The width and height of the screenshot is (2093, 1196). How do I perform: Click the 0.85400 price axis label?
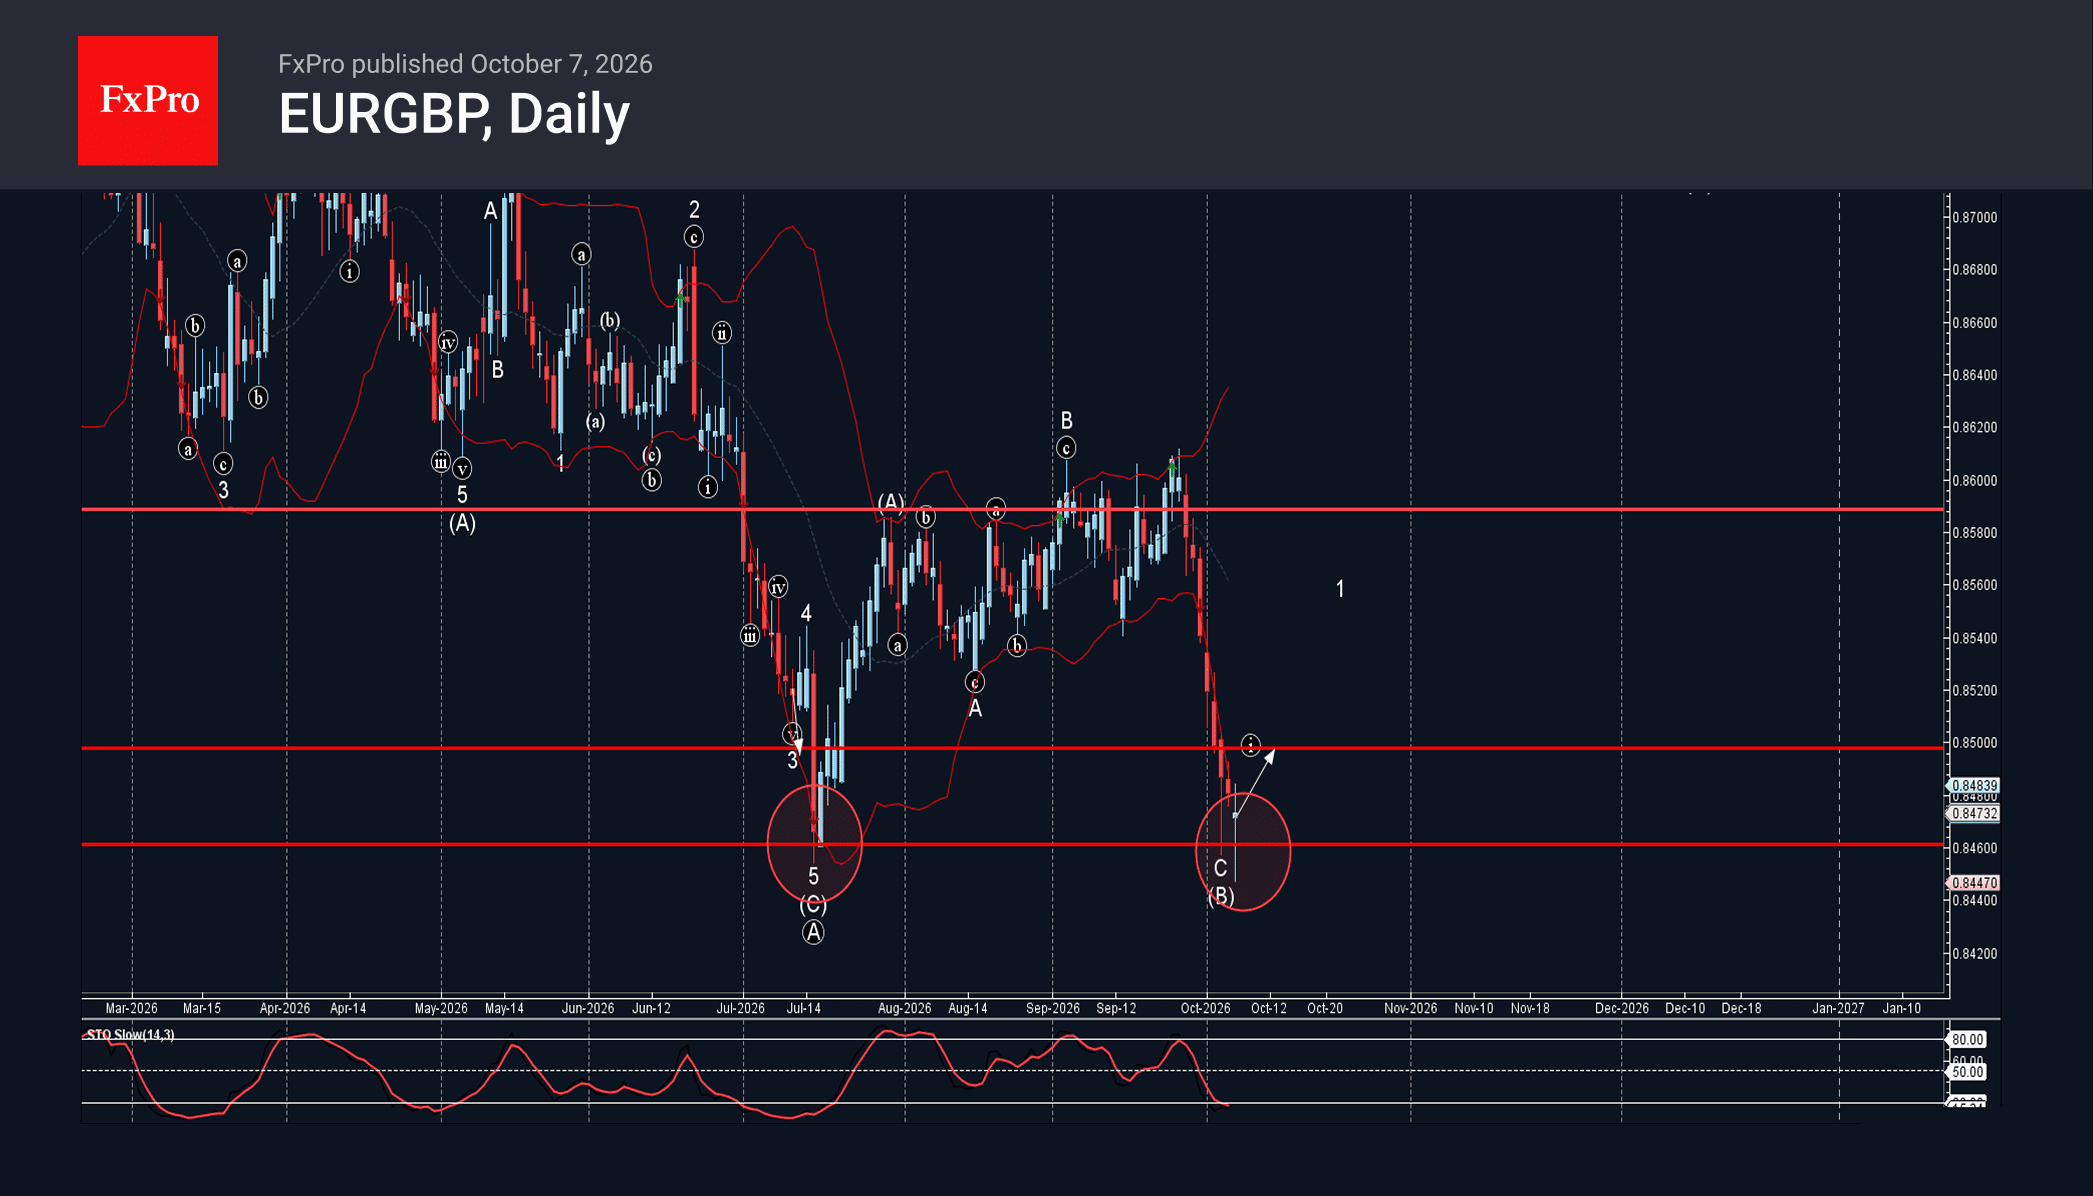tap(1975, 638)
